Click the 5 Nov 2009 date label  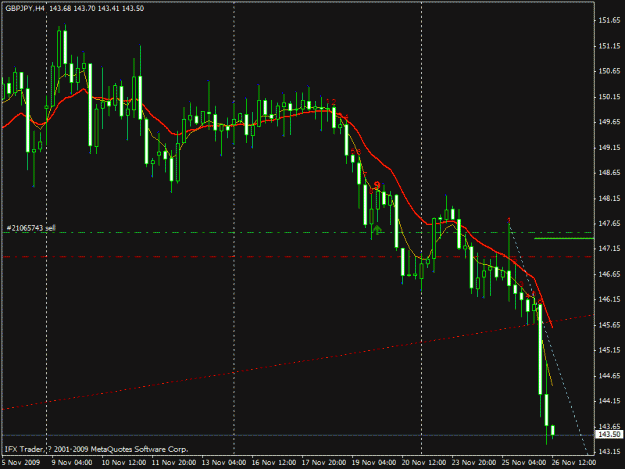[x=22, y=462]
